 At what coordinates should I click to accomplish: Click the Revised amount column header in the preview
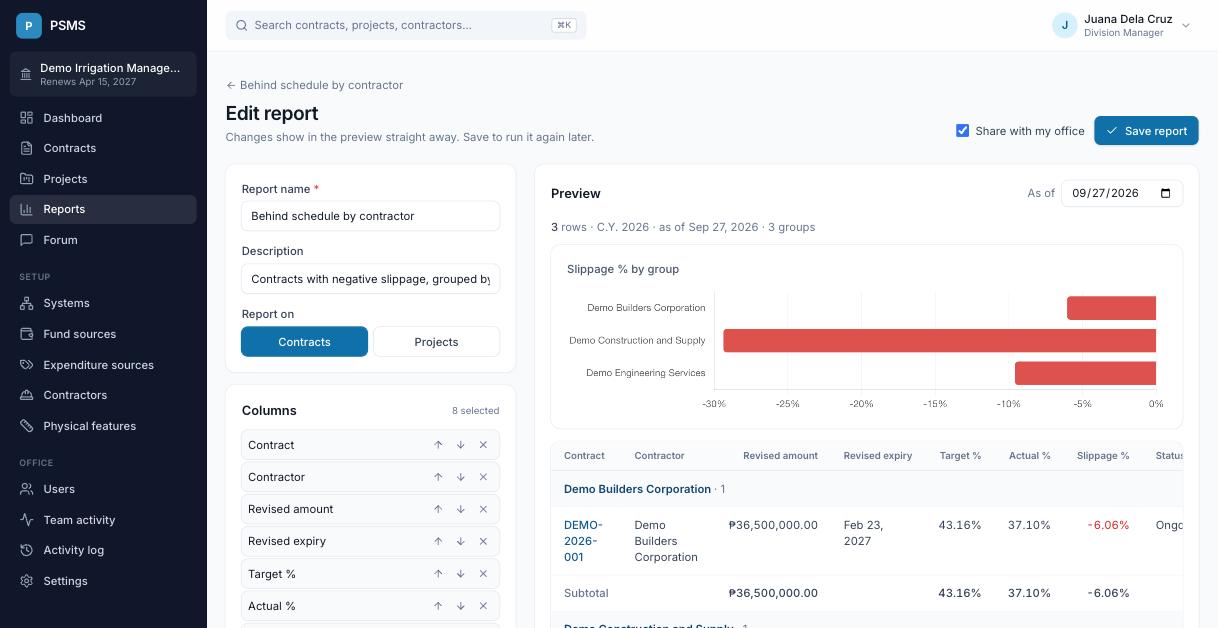780,456
